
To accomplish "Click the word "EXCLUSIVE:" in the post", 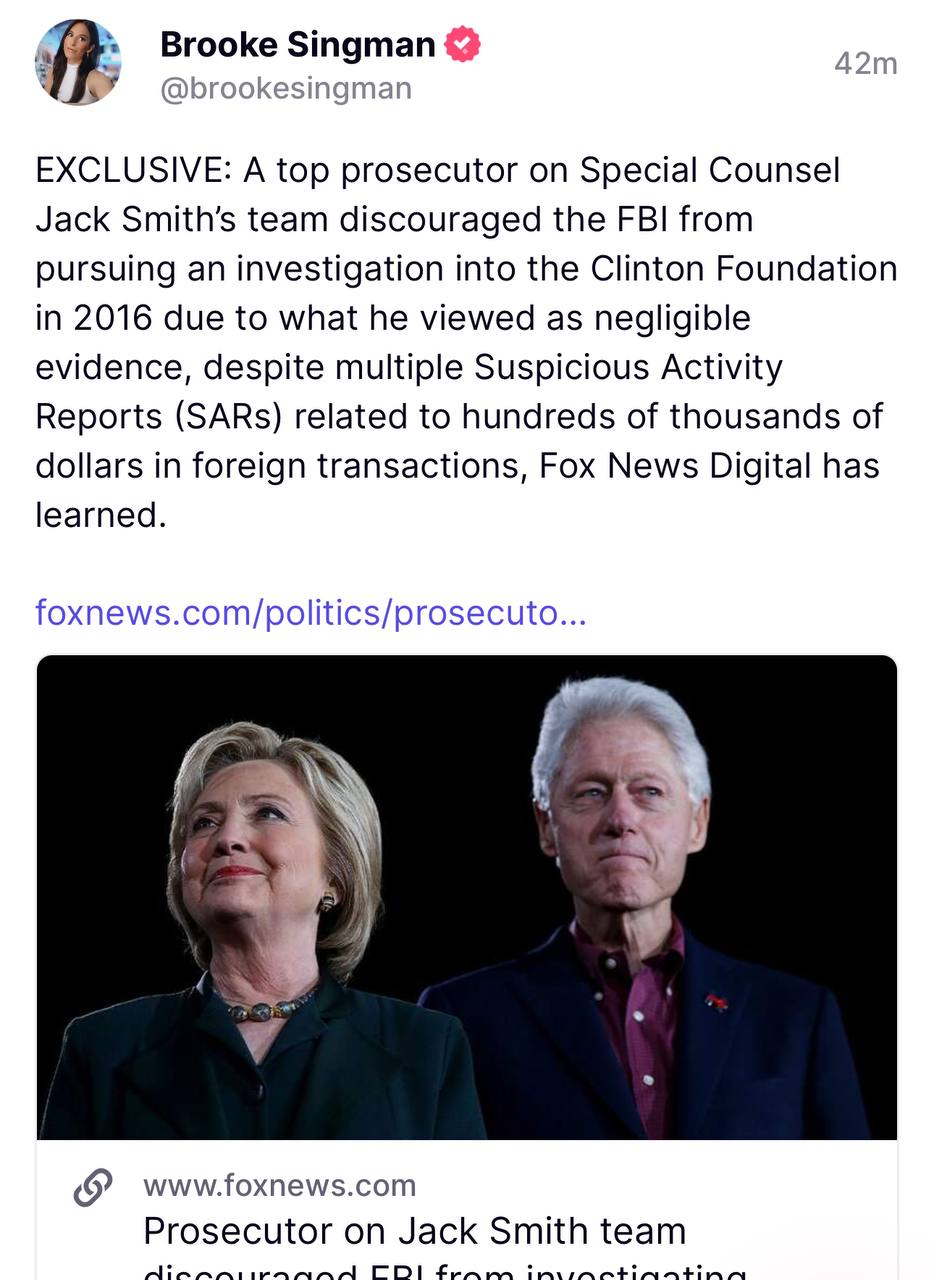I will [x=134, y=170].
